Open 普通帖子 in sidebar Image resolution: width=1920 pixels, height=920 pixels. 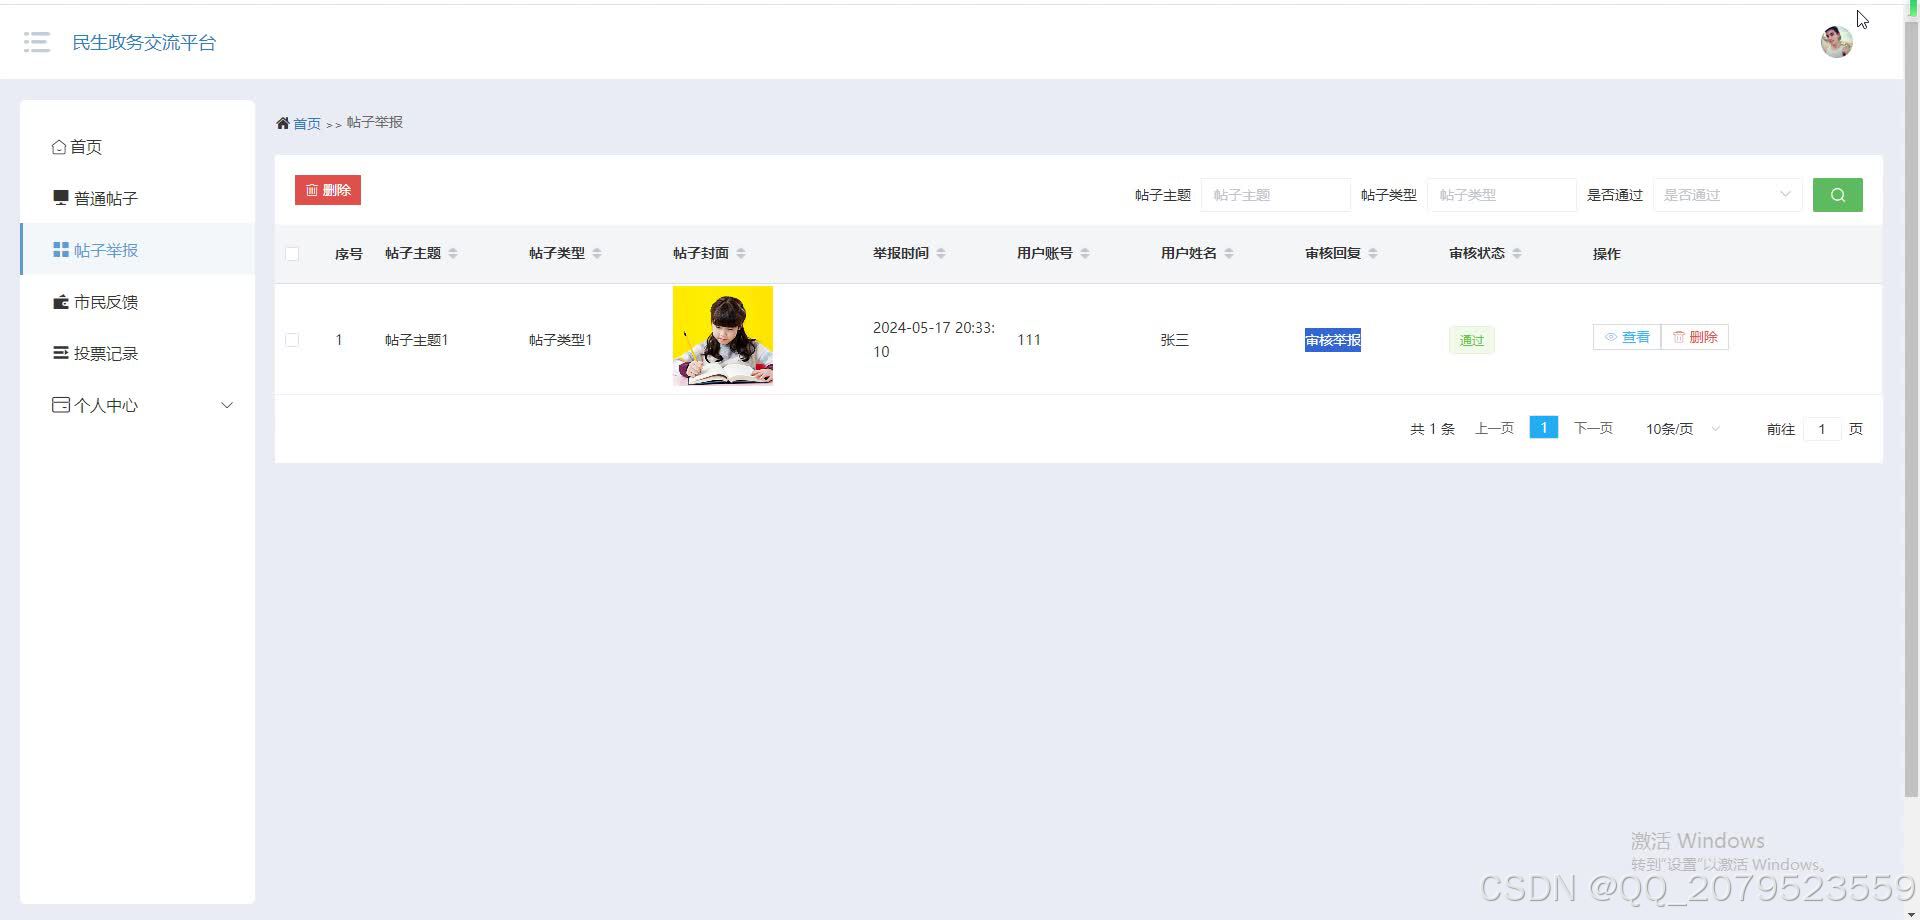point(138,199)
